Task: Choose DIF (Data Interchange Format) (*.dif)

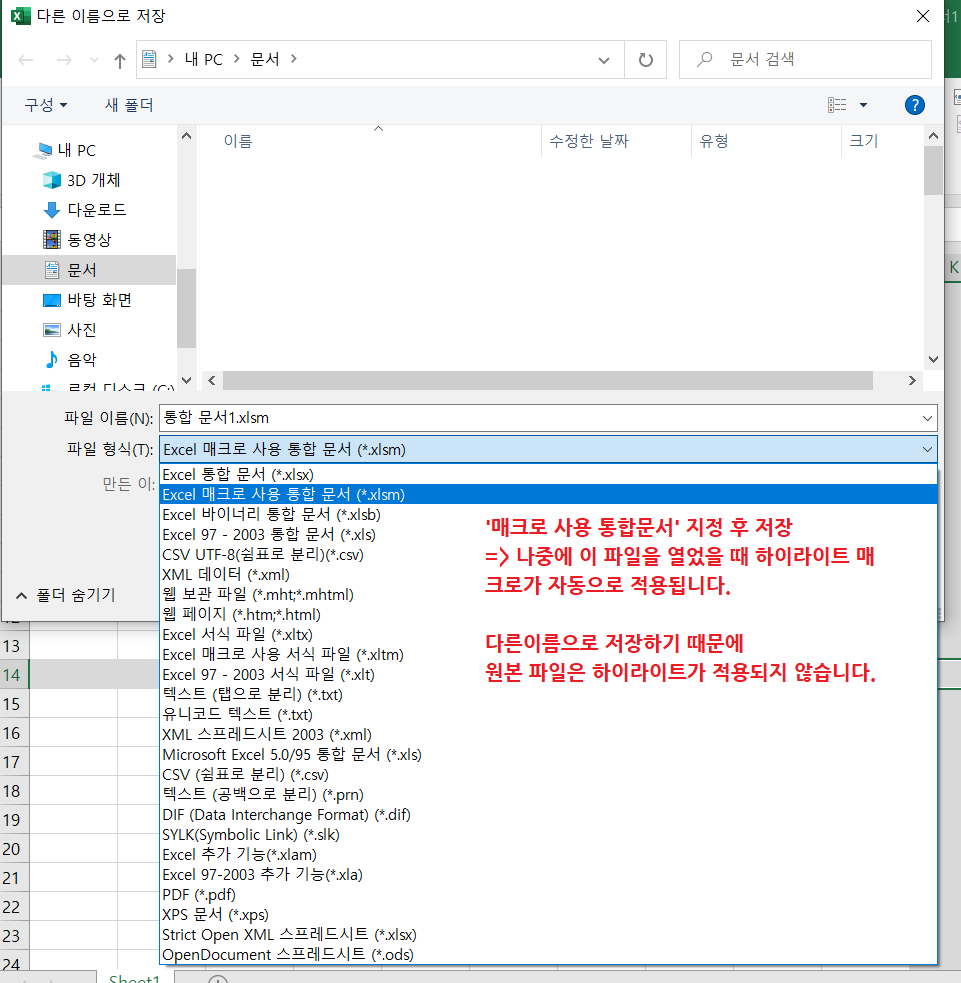Action: 549,815
